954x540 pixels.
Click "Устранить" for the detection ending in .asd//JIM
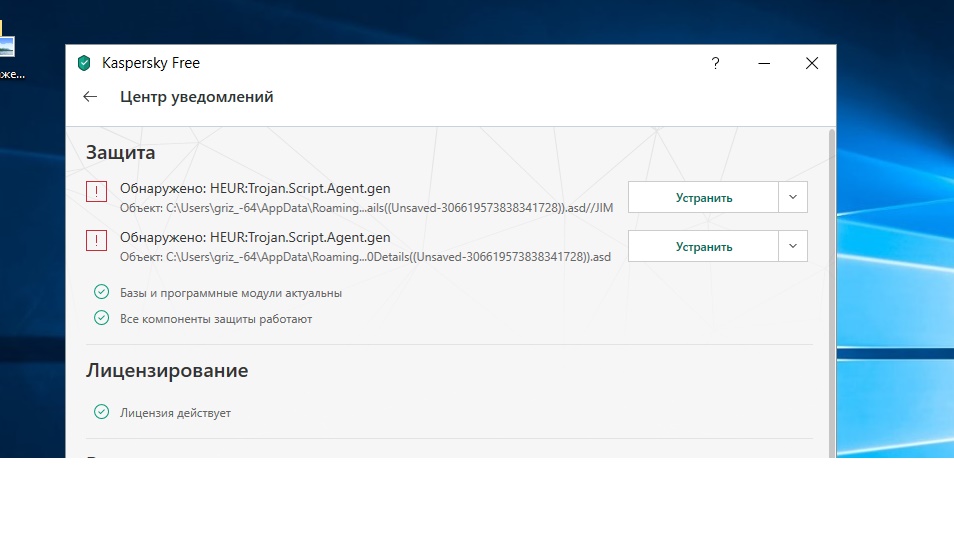point(703,197)
